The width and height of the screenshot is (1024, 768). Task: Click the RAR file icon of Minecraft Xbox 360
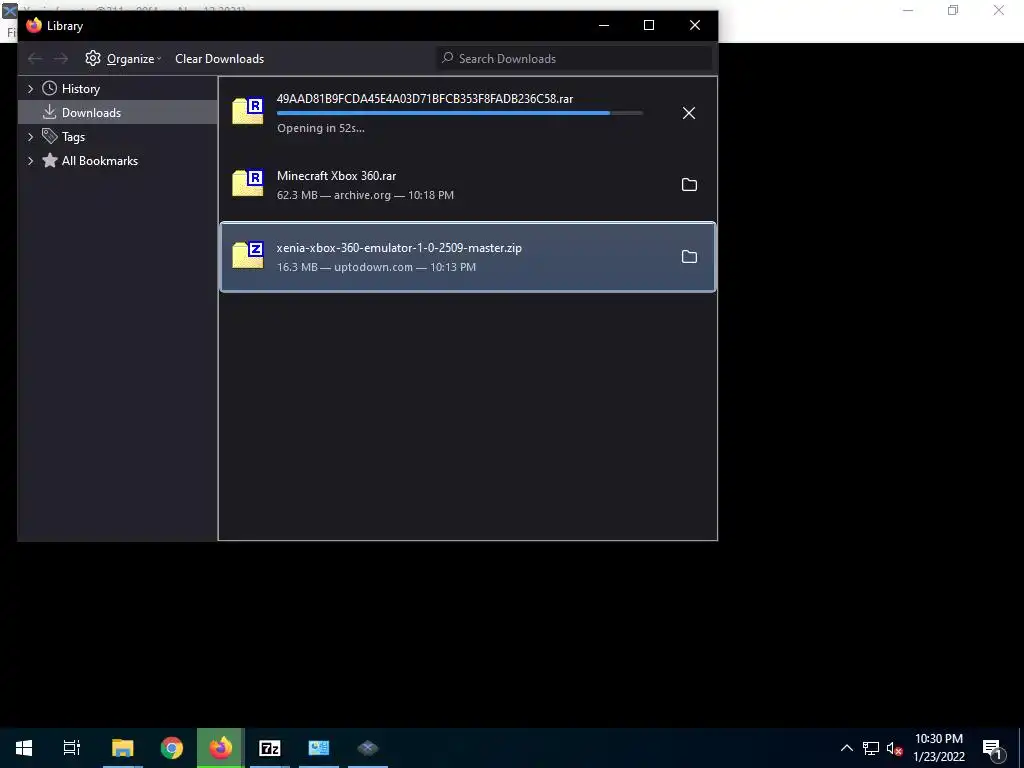[x=248, y=184]
